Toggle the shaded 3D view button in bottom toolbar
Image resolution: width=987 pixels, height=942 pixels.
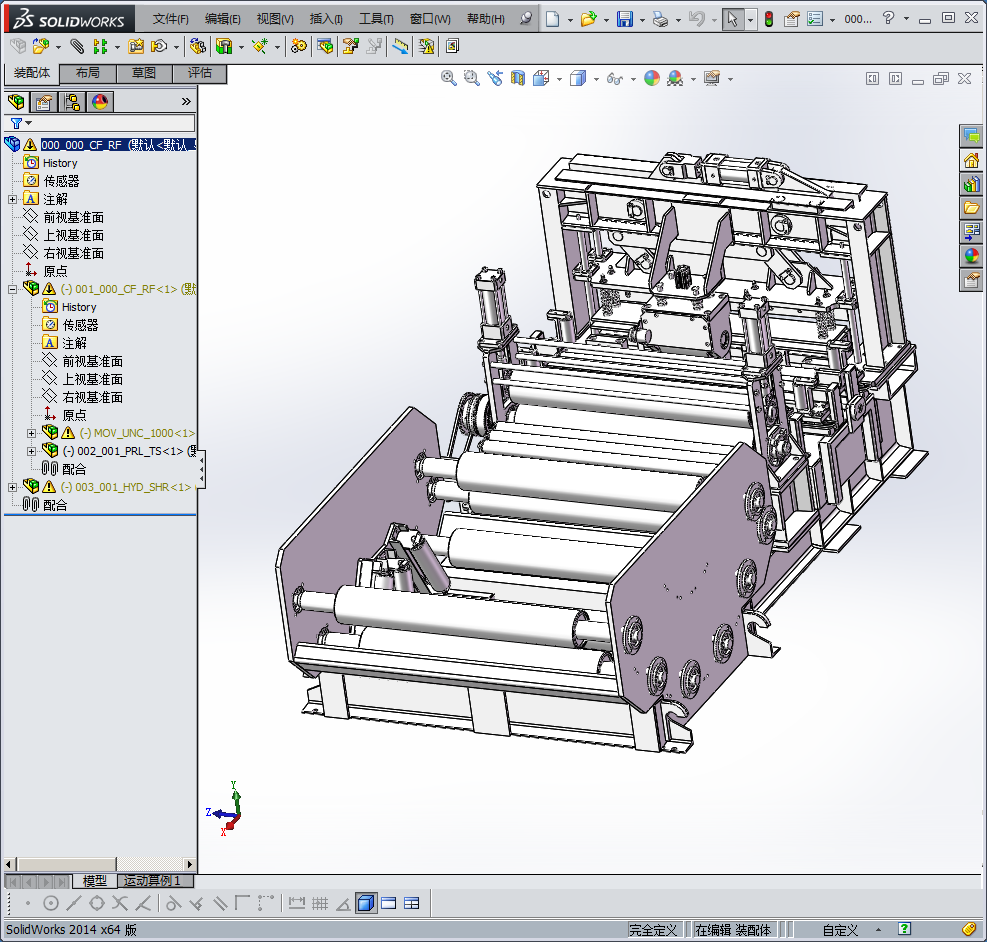366,903
